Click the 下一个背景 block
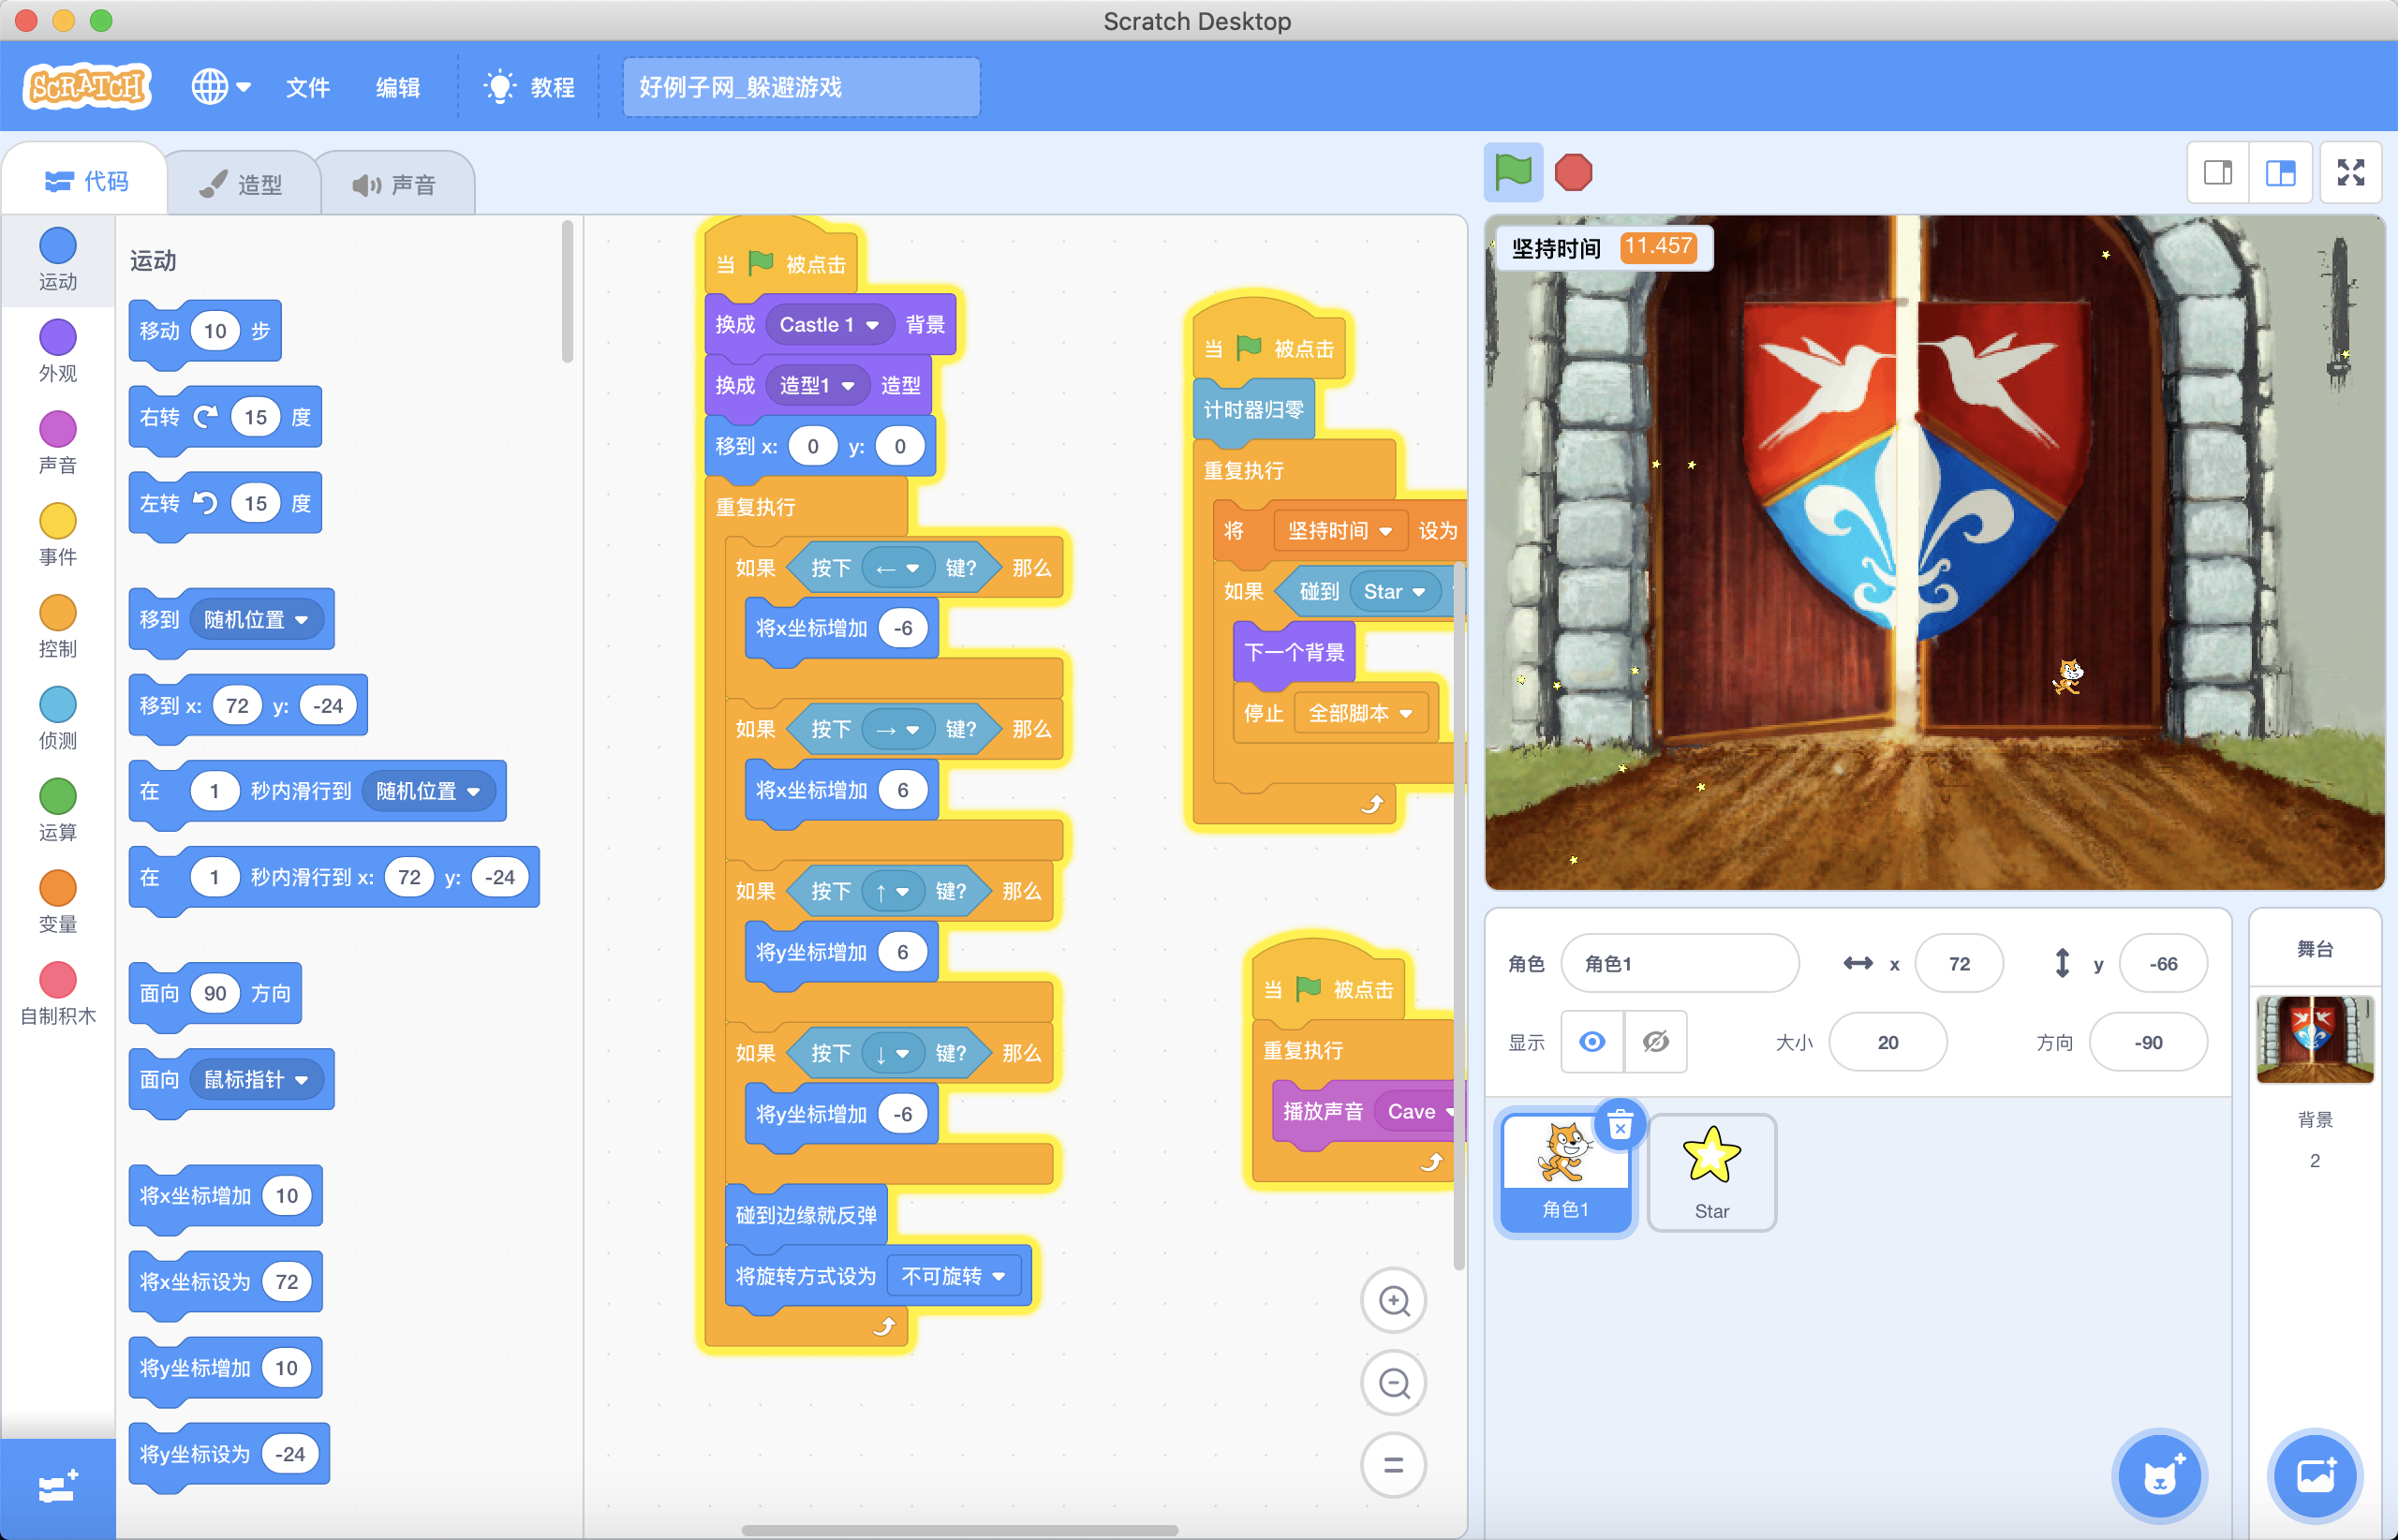2398x1540 pixels. point(1294,653)
